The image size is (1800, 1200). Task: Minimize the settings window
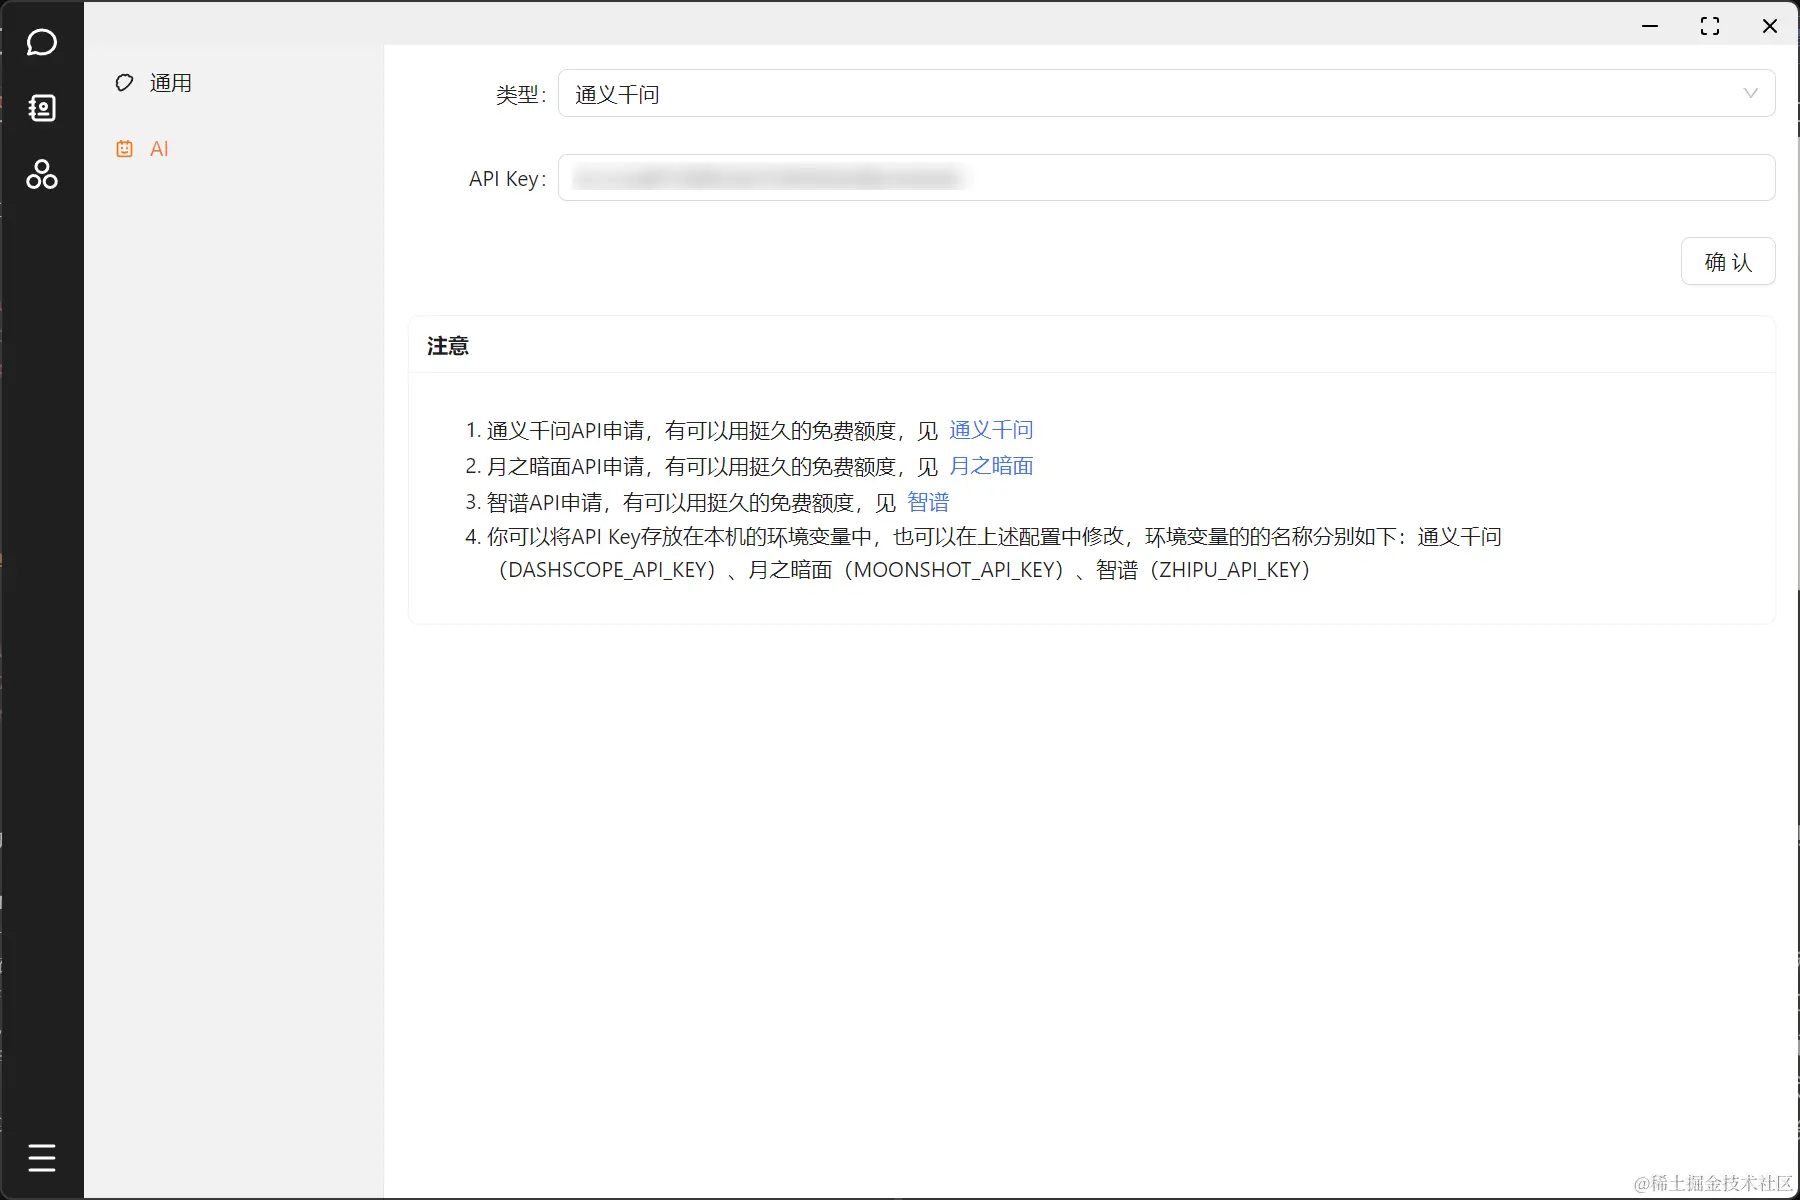[1650, 26]
